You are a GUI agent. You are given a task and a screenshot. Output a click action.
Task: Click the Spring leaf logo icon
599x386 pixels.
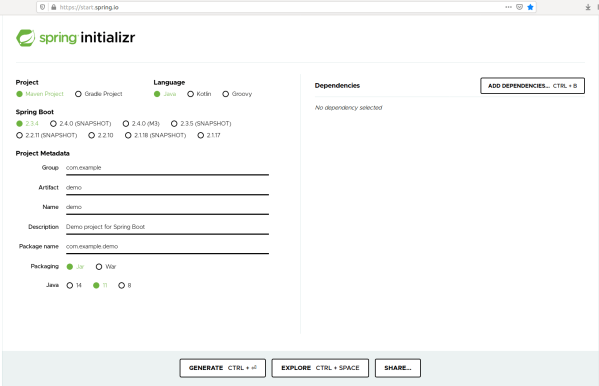coord(26,38)
